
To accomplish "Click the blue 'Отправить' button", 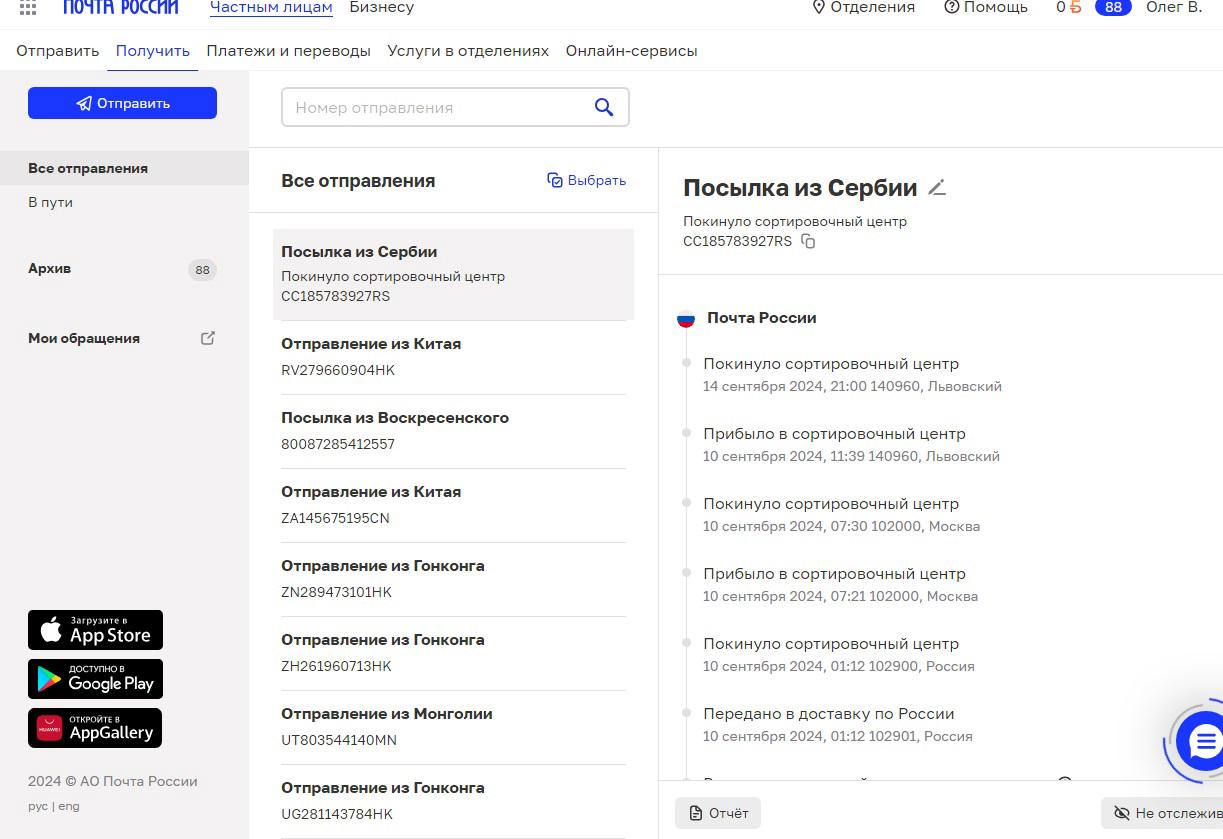I will (122, 103).
